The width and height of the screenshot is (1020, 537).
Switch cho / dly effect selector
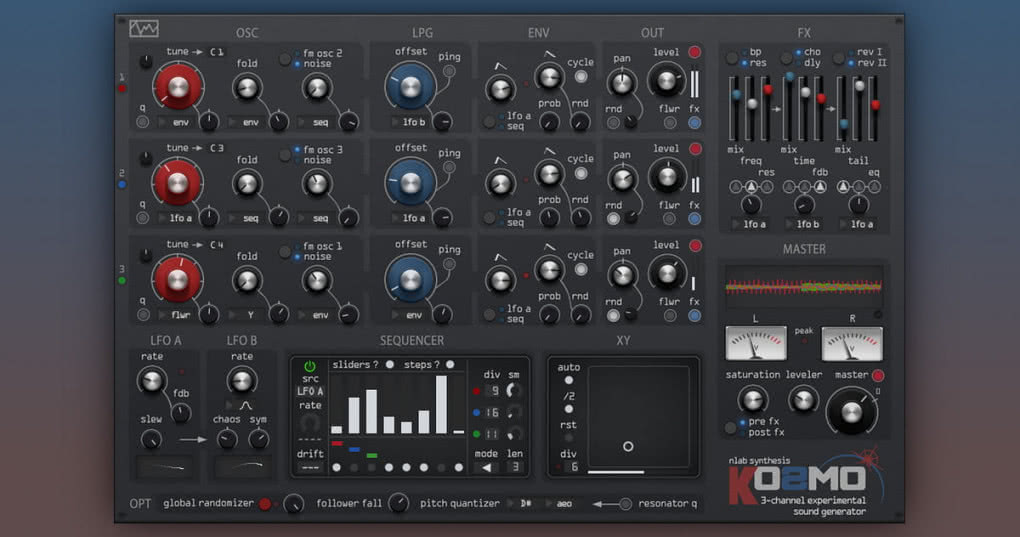click(x=786, y=58)
